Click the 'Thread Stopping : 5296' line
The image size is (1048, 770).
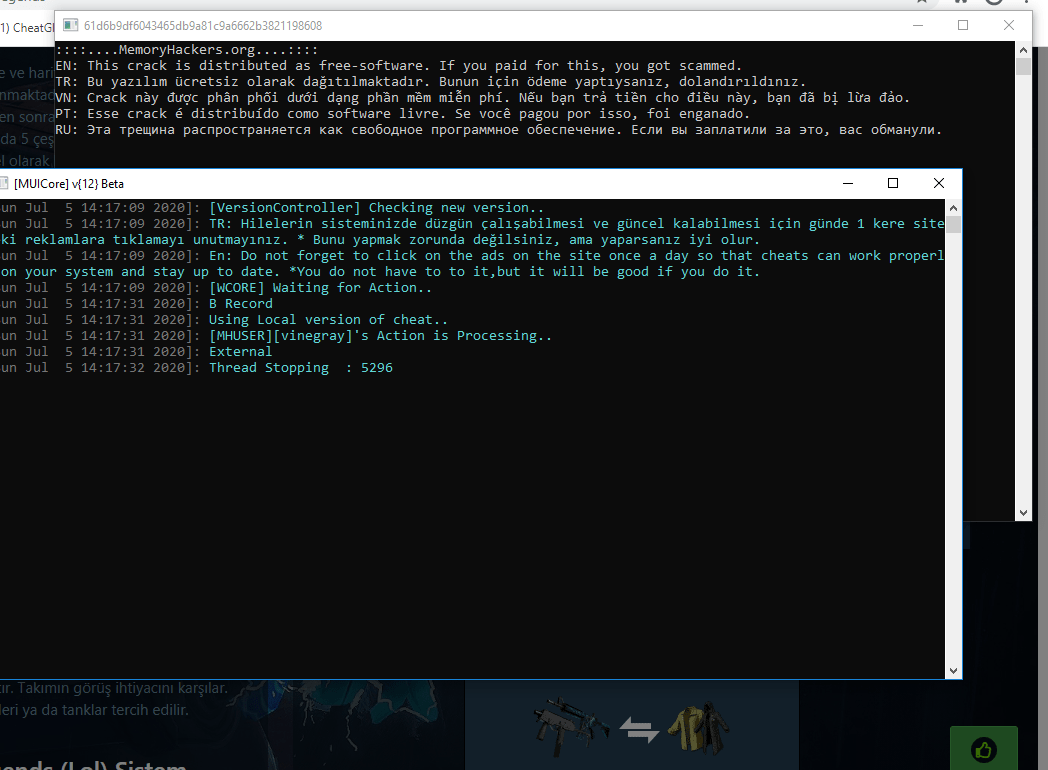click(301, 368)
